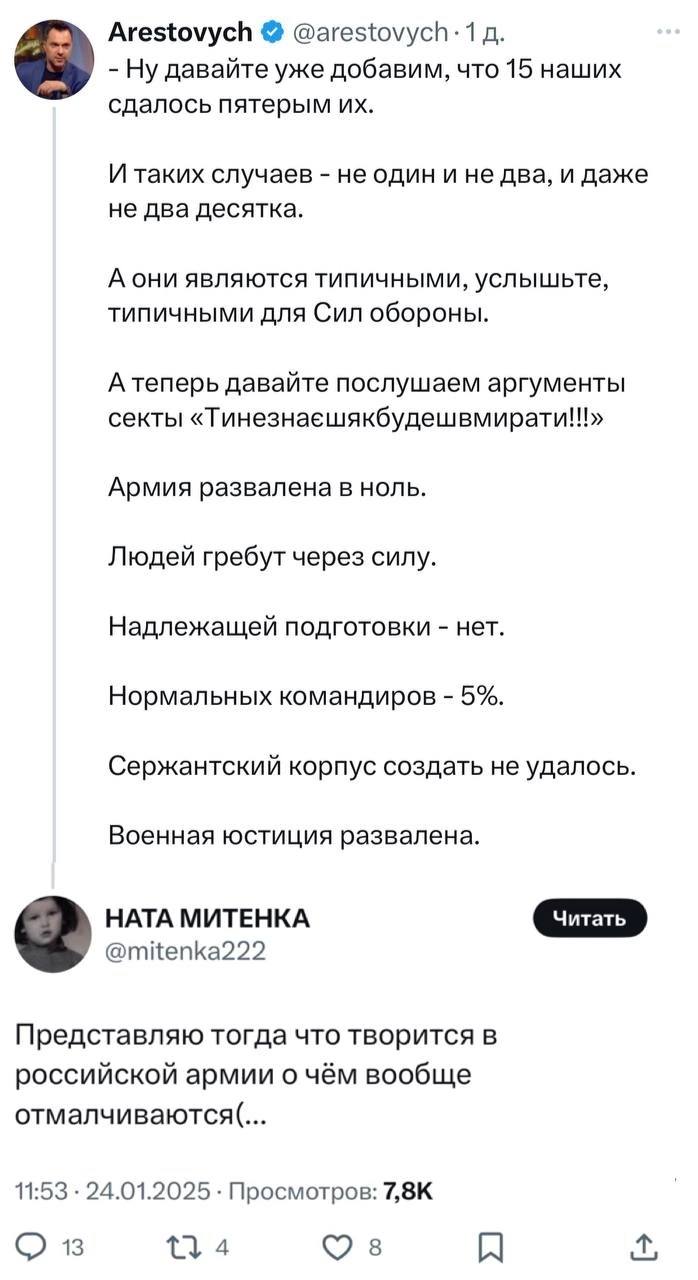This screenshot has width=698, height=1280.
Task: Click the repost count number 4
Action: pos(223,1246)
